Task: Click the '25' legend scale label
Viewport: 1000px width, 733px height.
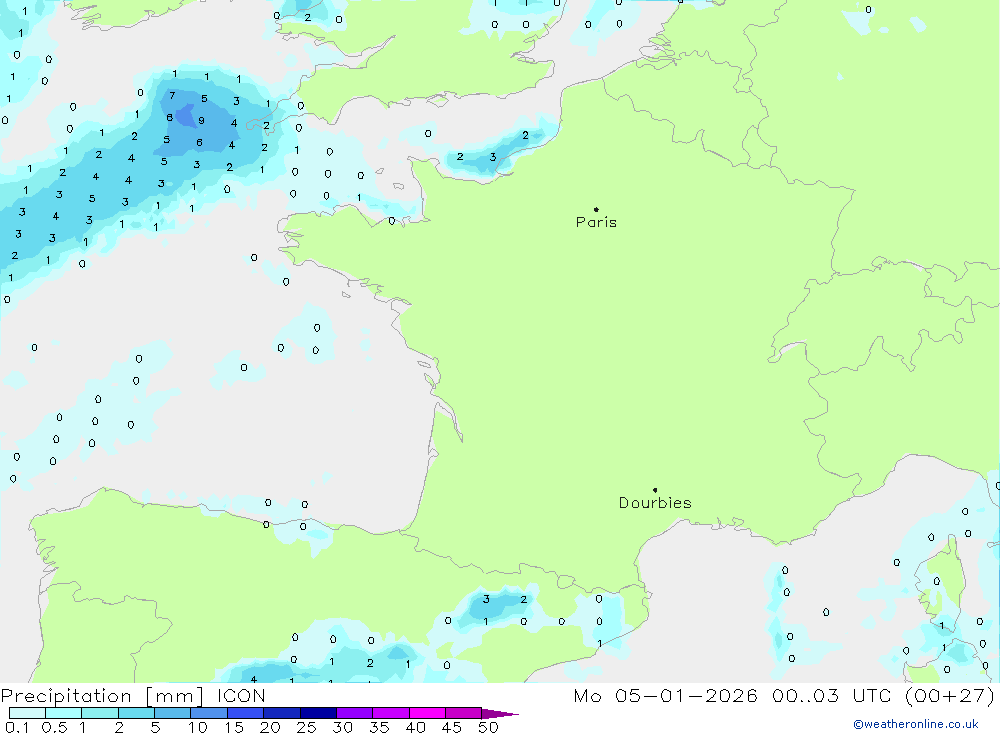Action: [x=306, y=727]
